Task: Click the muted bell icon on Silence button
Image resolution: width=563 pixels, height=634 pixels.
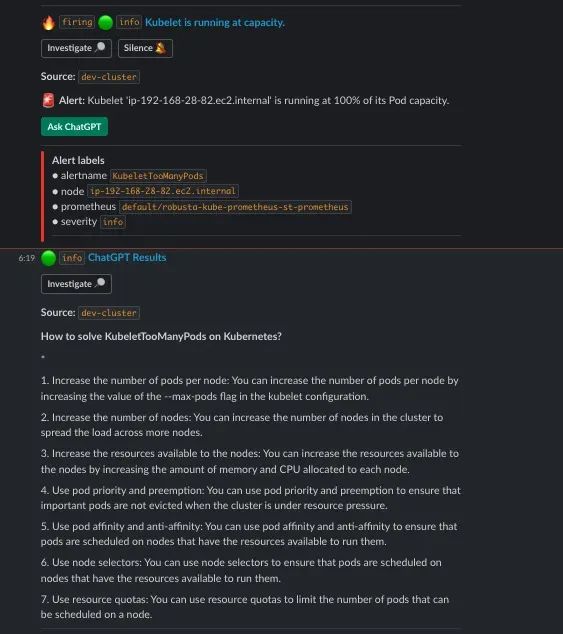Action: 161,48
